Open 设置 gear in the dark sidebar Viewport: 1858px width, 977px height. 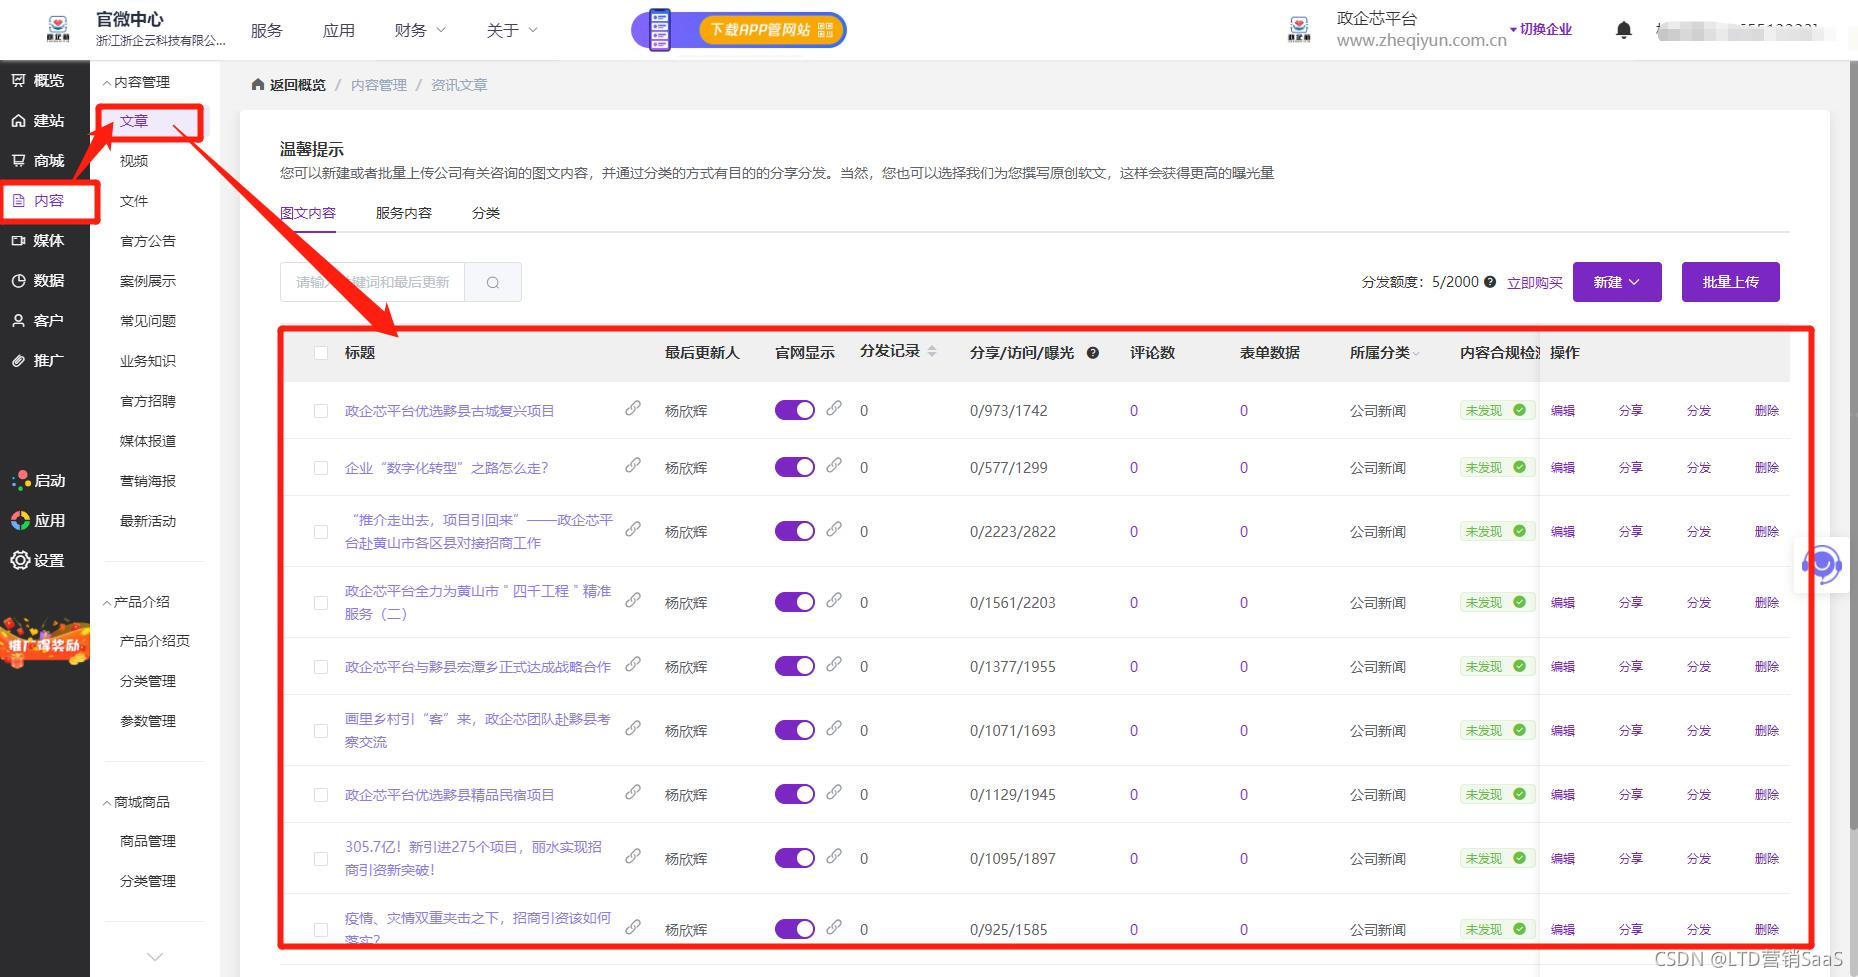pyautogui.click(x=38, y=560)
